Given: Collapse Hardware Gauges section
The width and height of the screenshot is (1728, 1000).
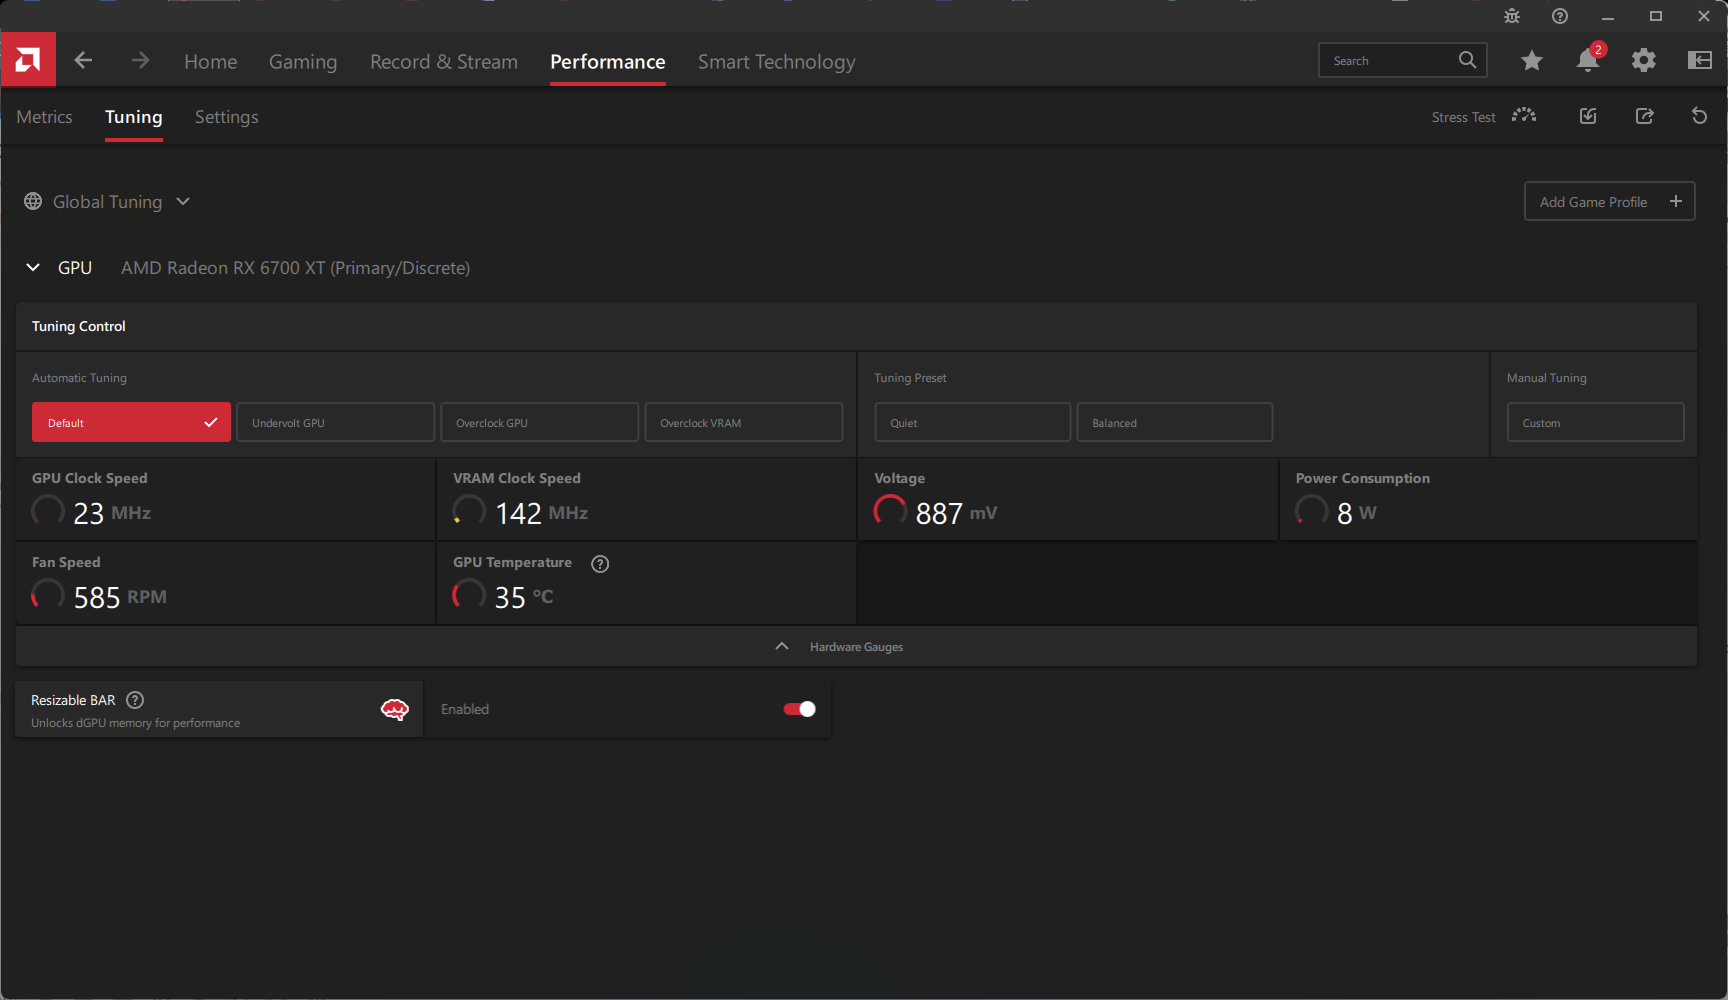Looking at the screenshot, I should (x=856, y=647).
